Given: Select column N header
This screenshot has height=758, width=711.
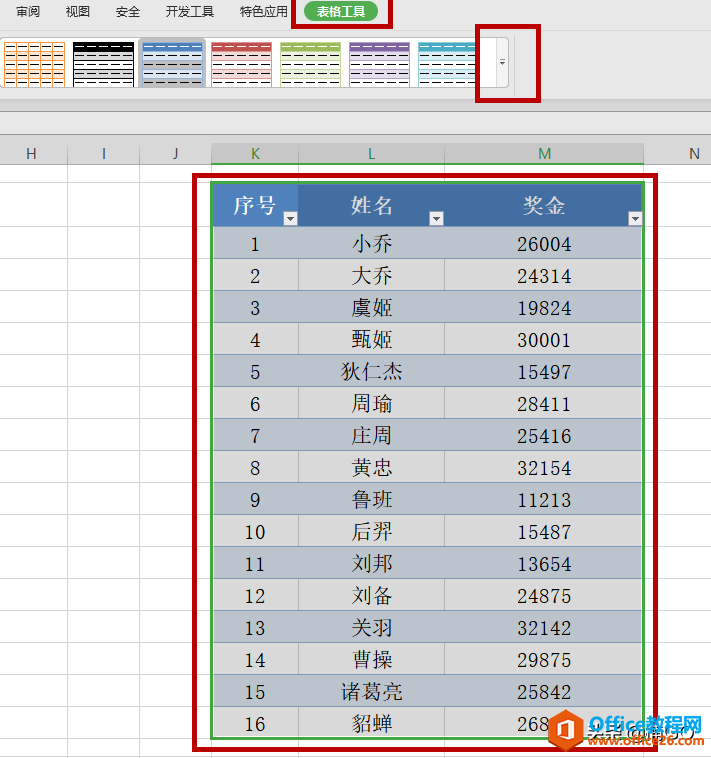Looking at the screenshot, I should point(694,154).
